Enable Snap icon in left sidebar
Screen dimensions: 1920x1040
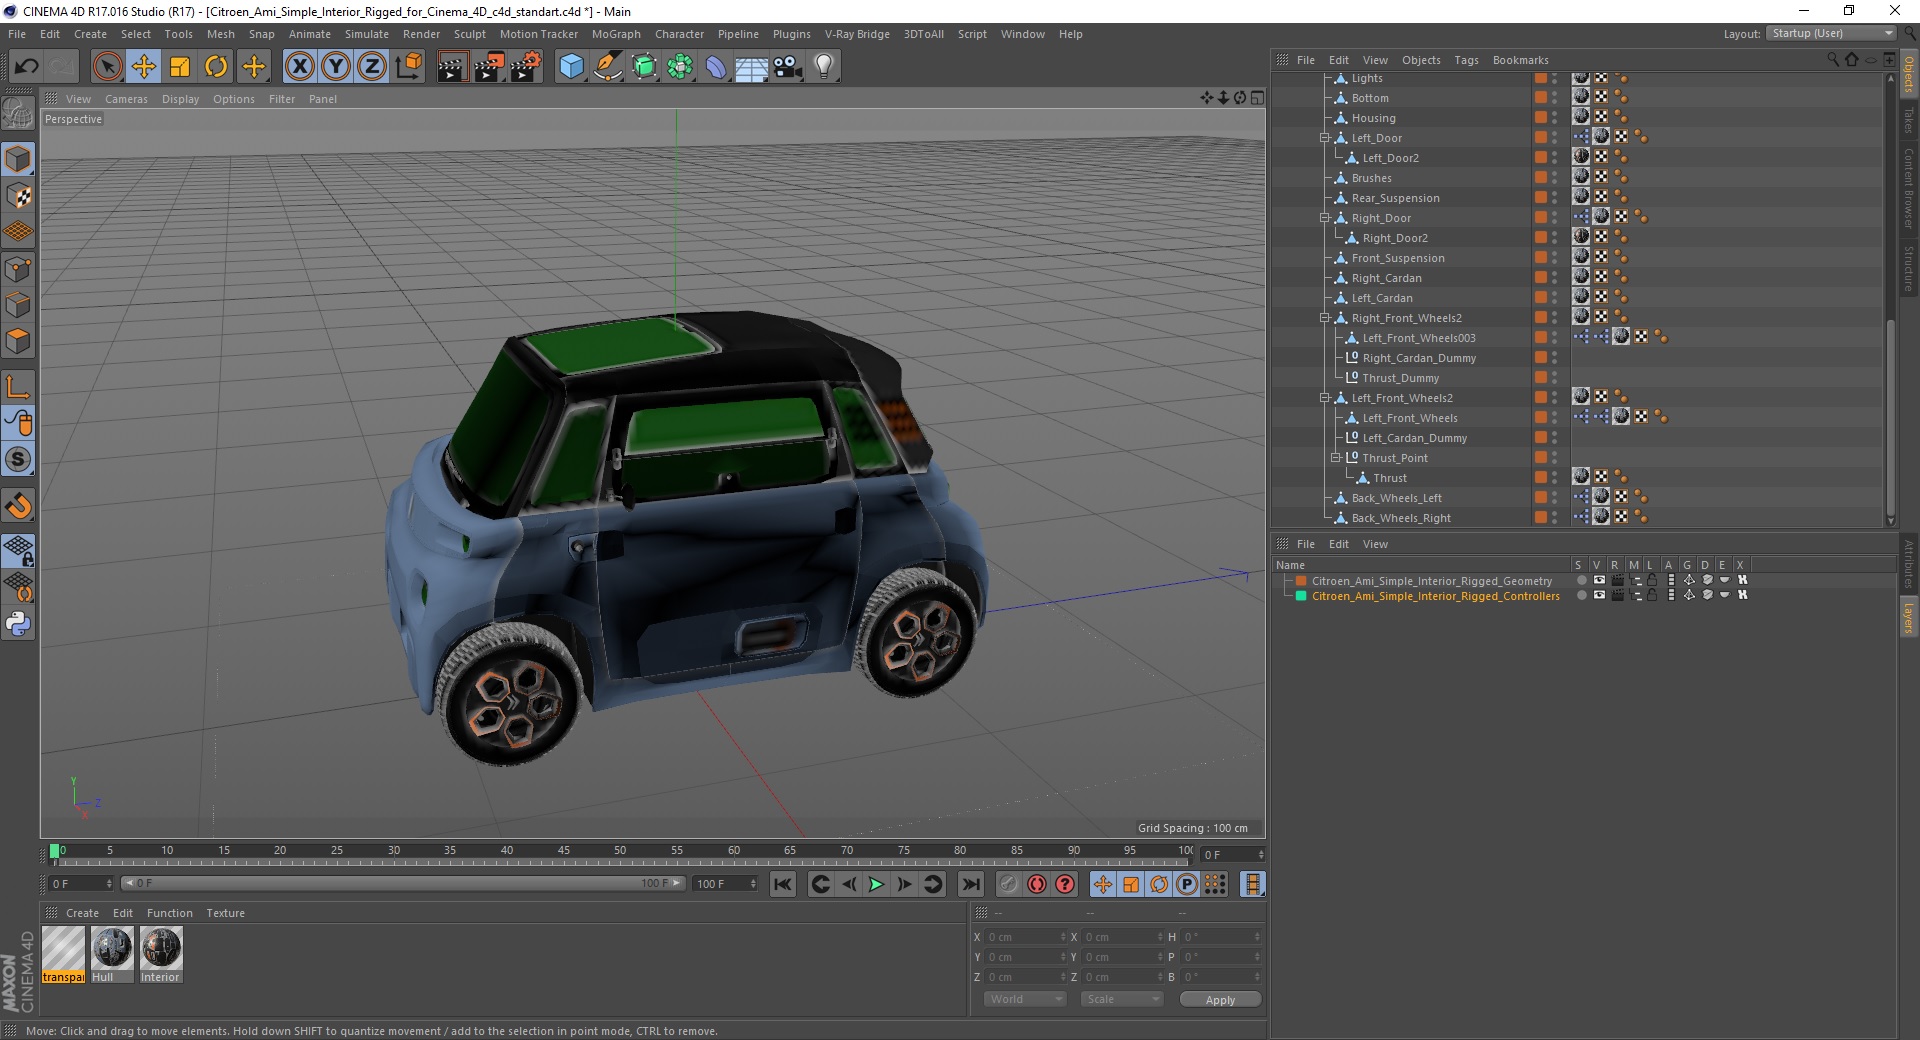click(18, 506)
